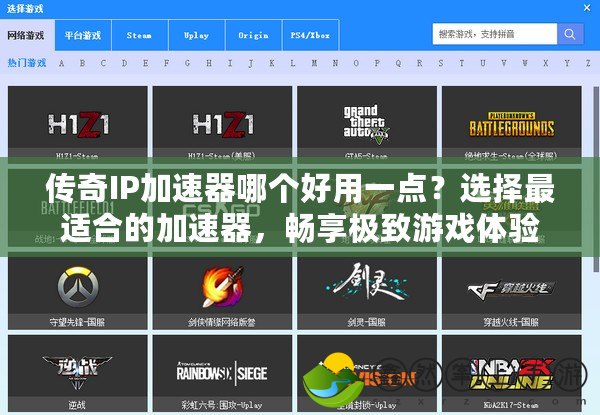Filter games by letter N
The image size is (600, 415).
coord(335,63)
